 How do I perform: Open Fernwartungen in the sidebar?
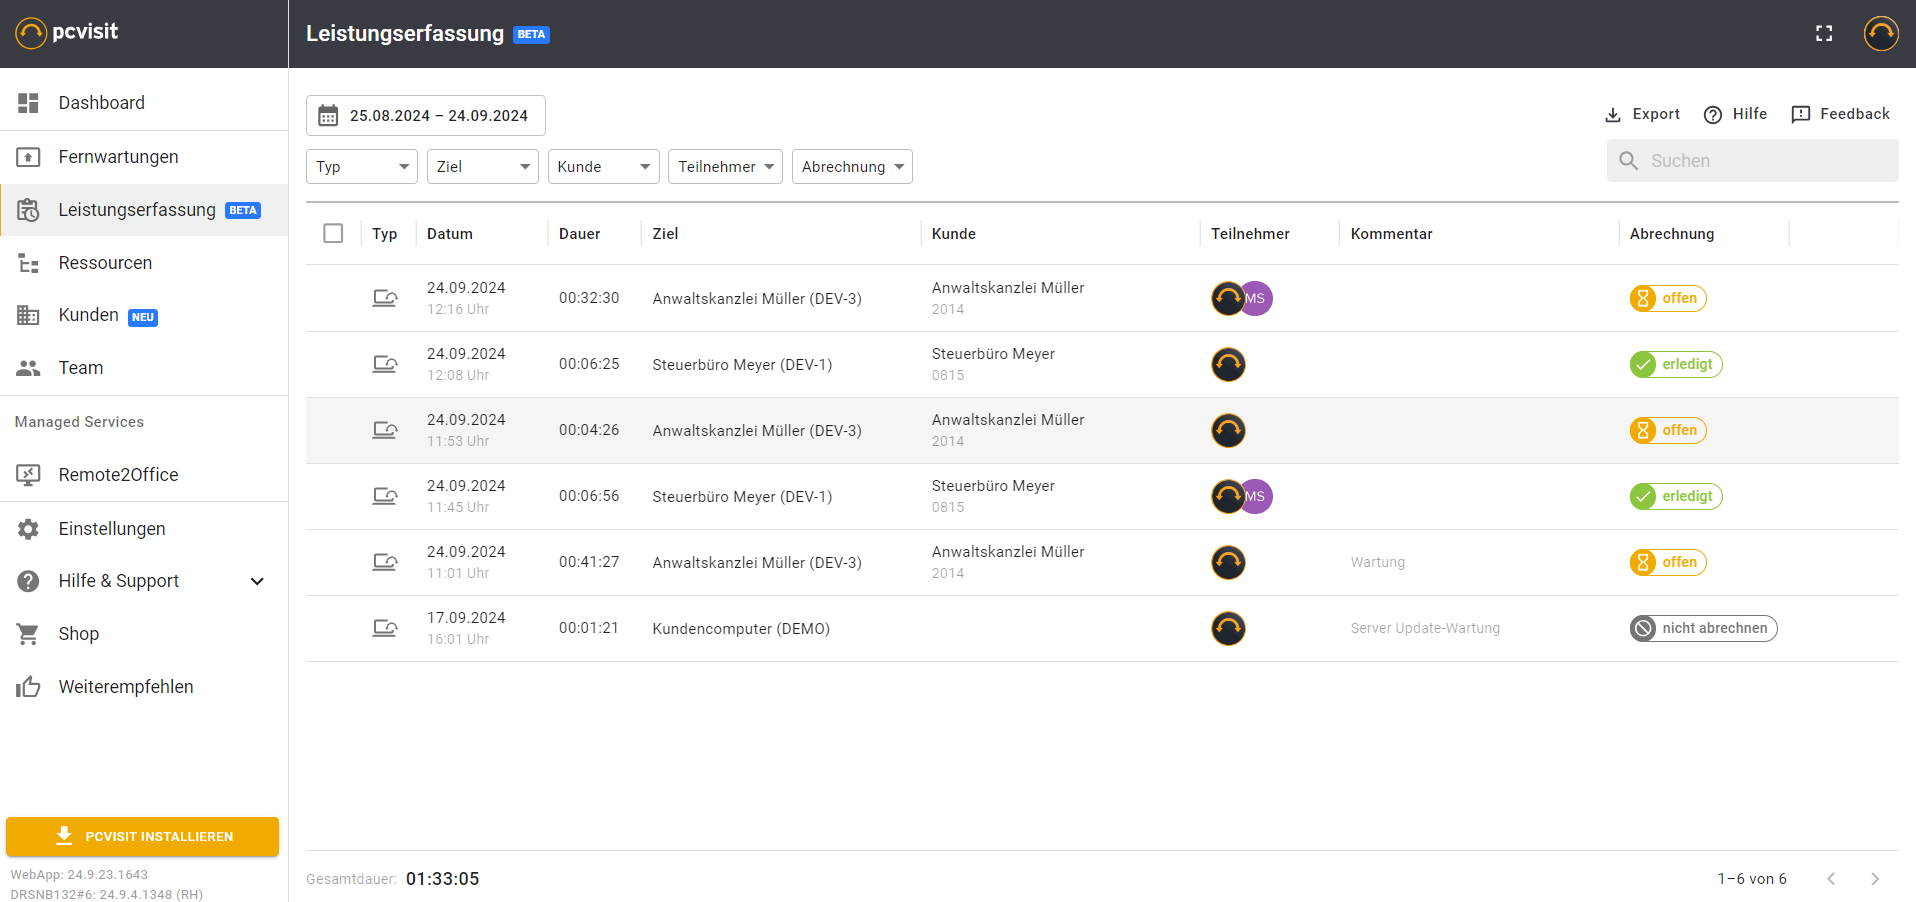point(118,157)
